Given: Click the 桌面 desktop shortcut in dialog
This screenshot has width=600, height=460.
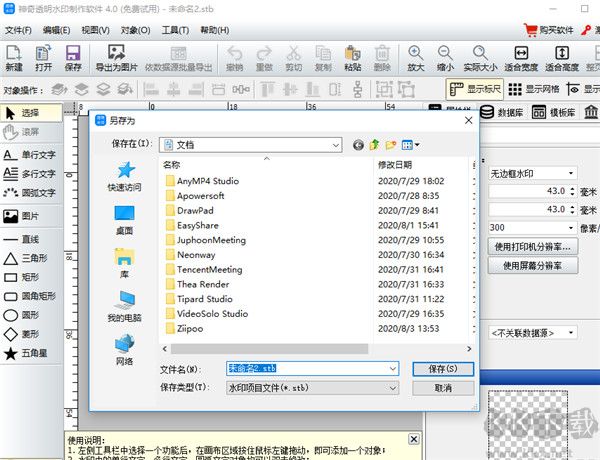Looking at the screenshot, I should (124, 220).
